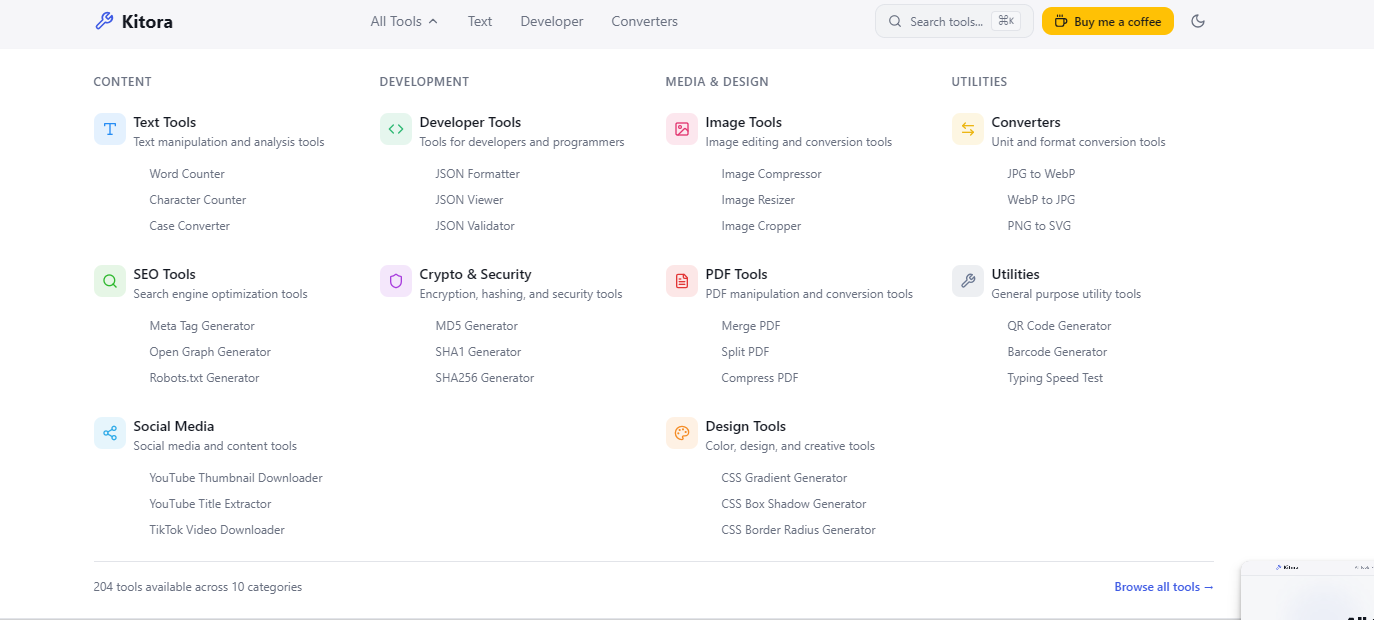1374x620 pixels.
Task: Click the Converters arrows icon
Action: [x=968, y=129]
